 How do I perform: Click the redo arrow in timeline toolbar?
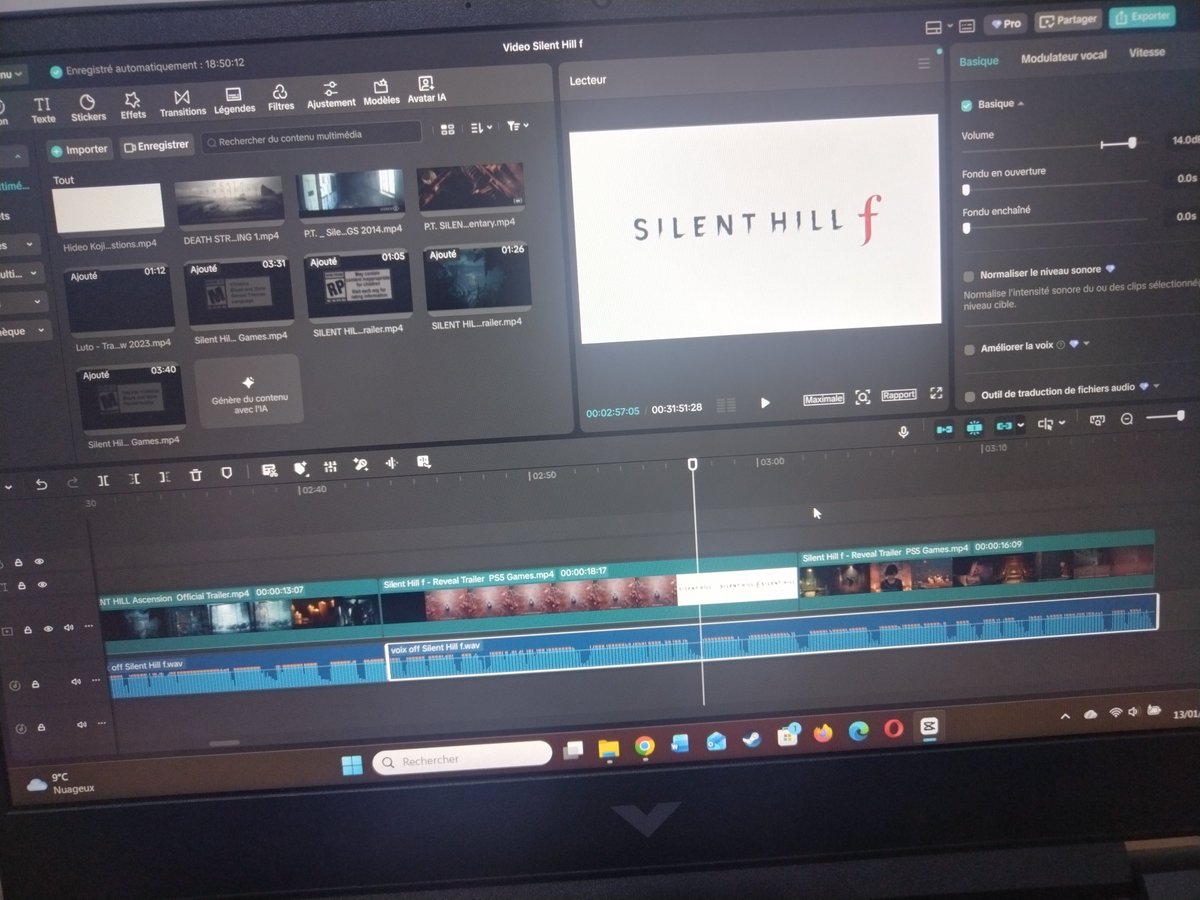72,482
